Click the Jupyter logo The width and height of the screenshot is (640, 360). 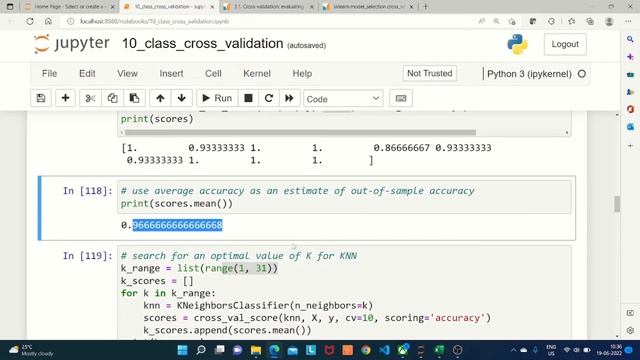coord(72,44)
